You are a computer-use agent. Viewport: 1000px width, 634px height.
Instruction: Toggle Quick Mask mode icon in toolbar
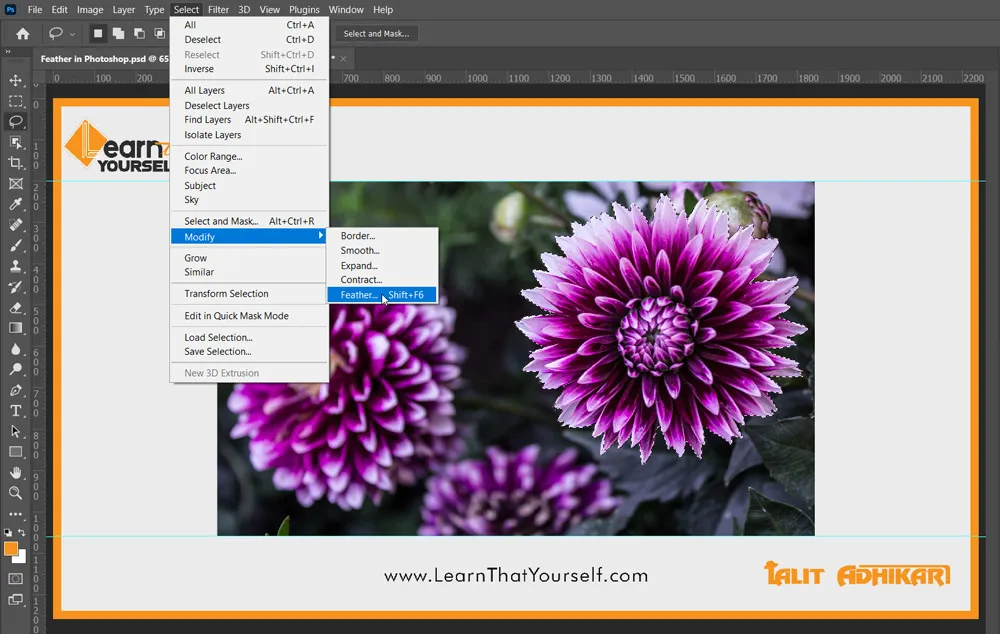[x=16, y=578]
